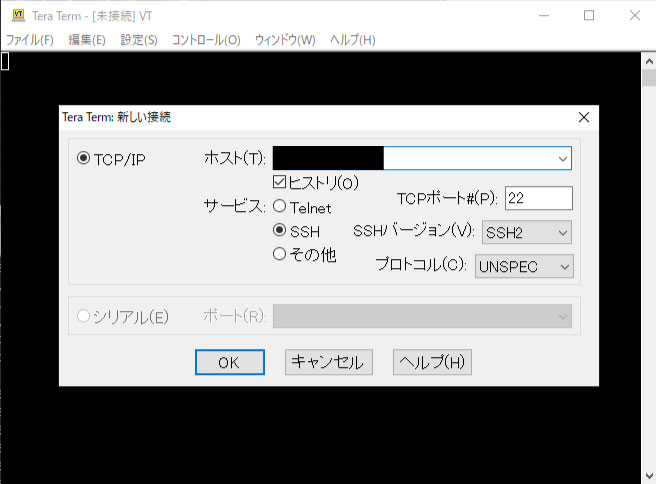Choose Telnet service option
Viewport: 656px width, 484px height.
279,206
